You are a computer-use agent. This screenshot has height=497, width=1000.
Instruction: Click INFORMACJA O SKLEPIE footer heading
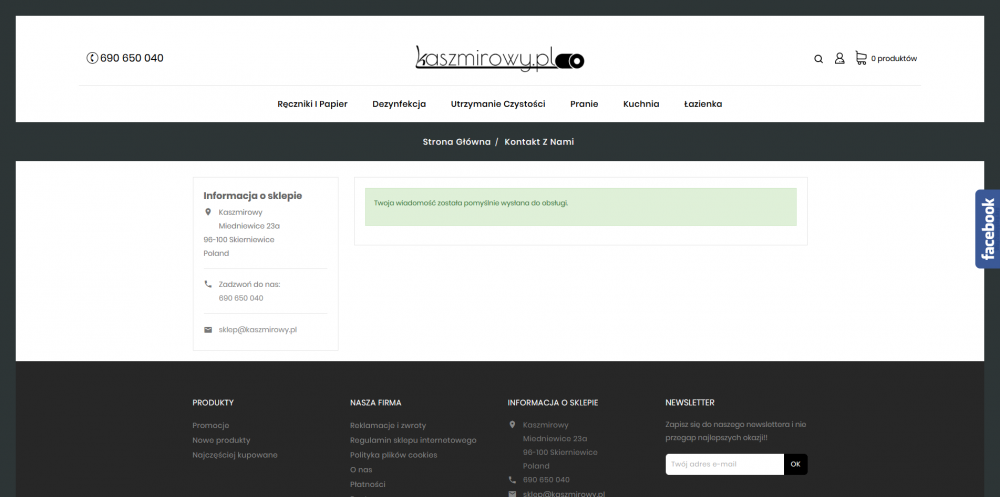[553, 403]
